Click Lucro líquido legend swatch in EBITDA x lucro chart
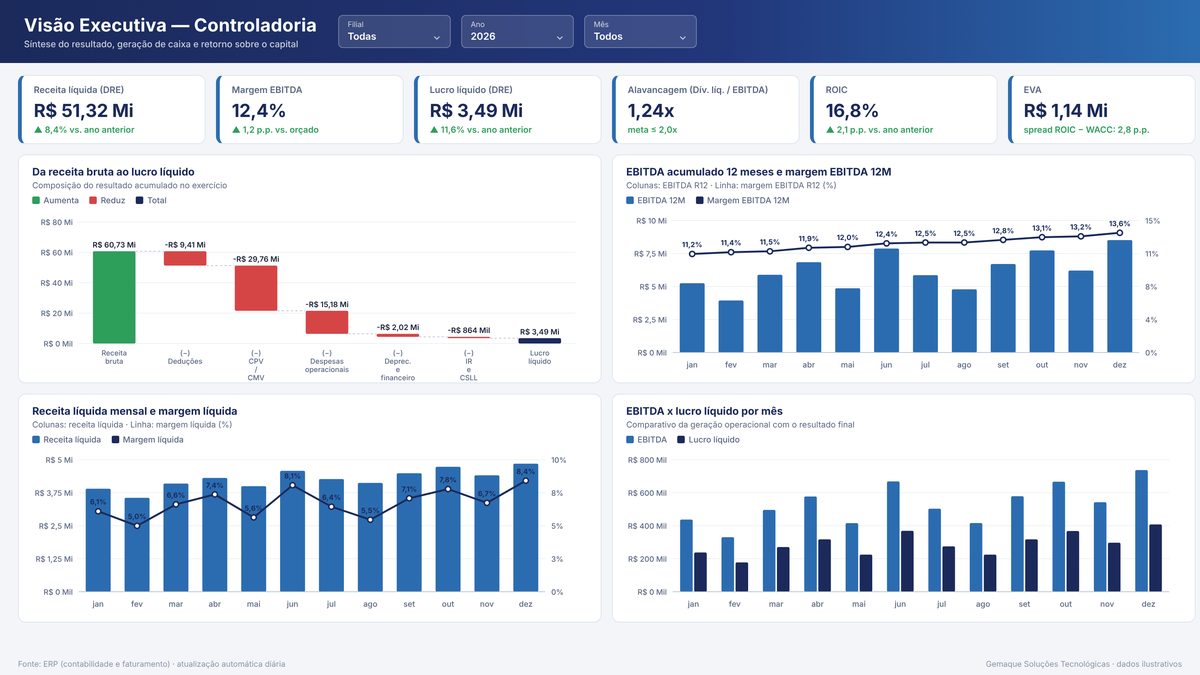 coord(681,440)
